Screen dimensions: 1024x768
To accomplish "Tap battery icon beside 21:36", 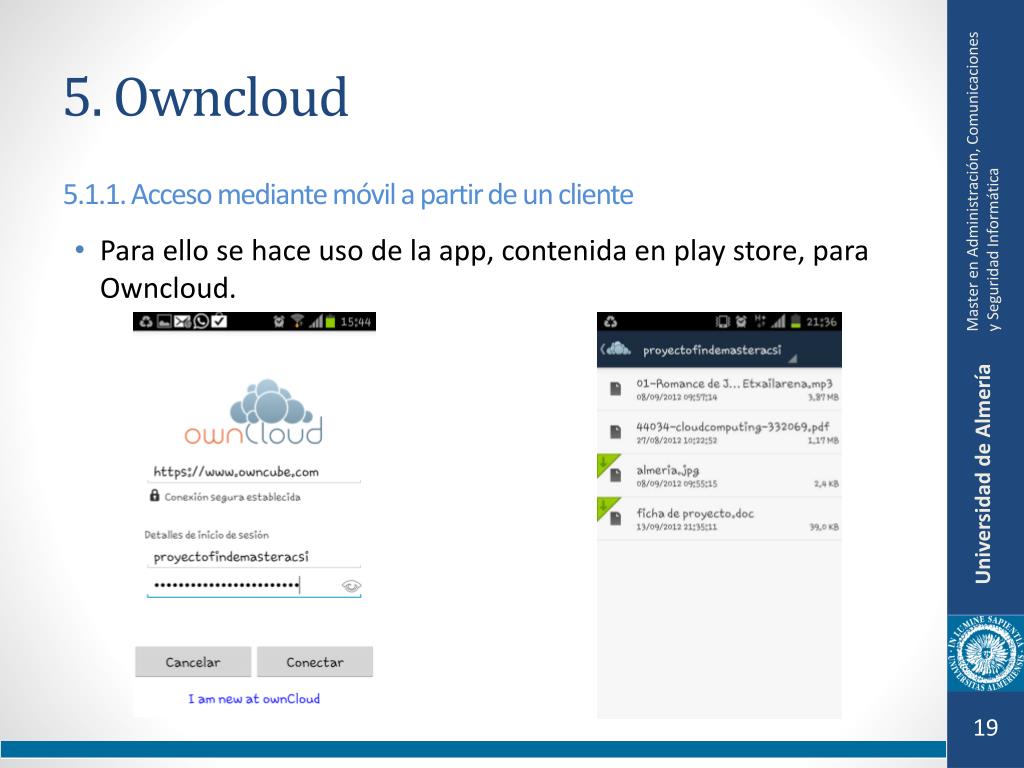I will [795, 321].
